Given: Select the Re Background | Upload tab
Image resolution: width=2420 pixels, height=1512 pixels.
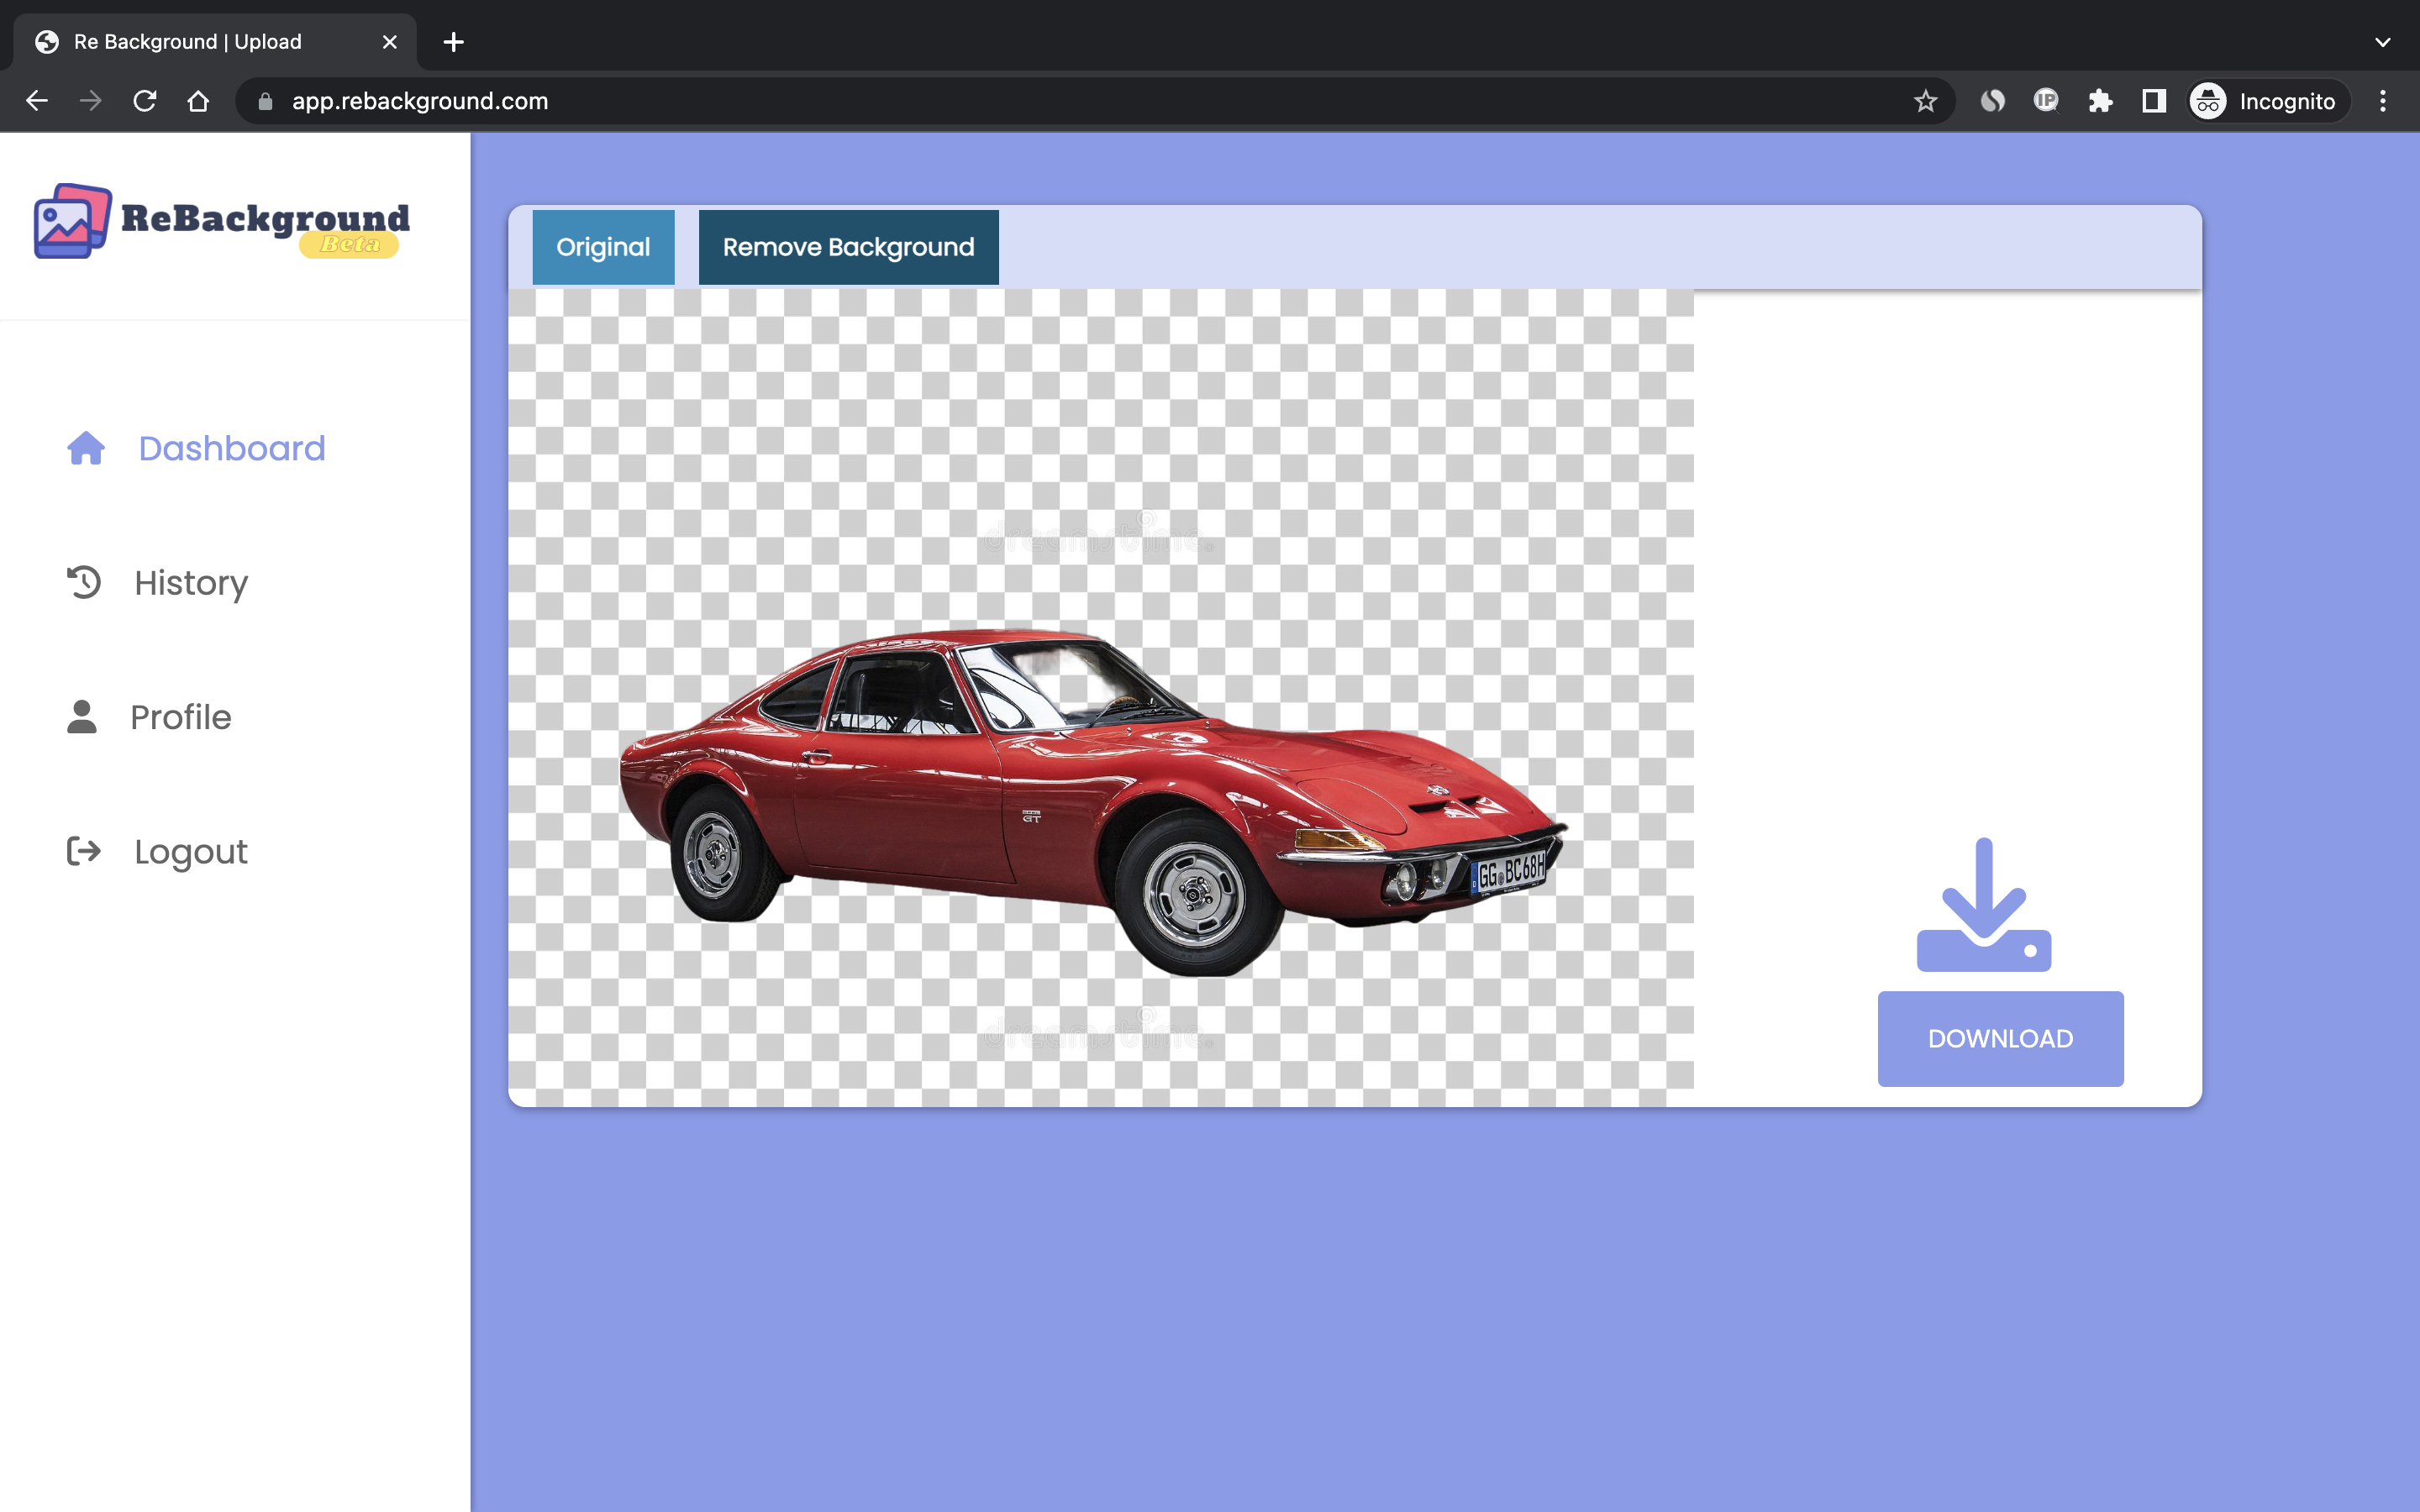Looking at the screenshot, I should (215, 42).
